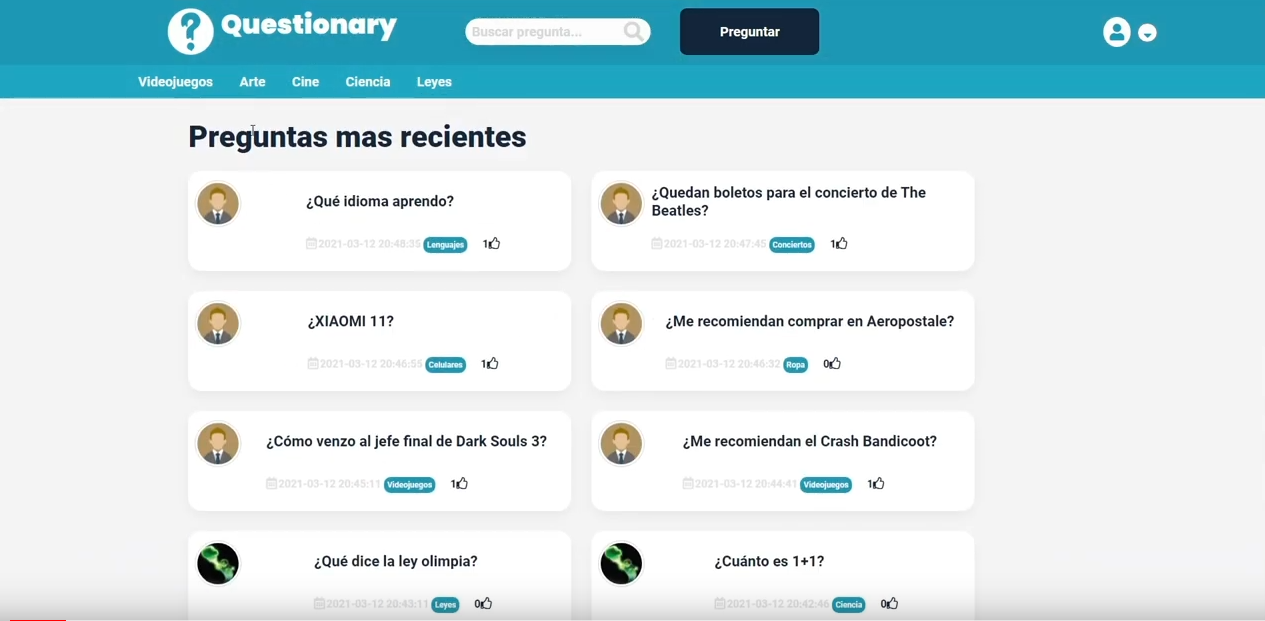The image size is (1265, 621).
Task: Click thumbs-up icon on Crash Bandicoot question
Action: [x=878, y=484]
